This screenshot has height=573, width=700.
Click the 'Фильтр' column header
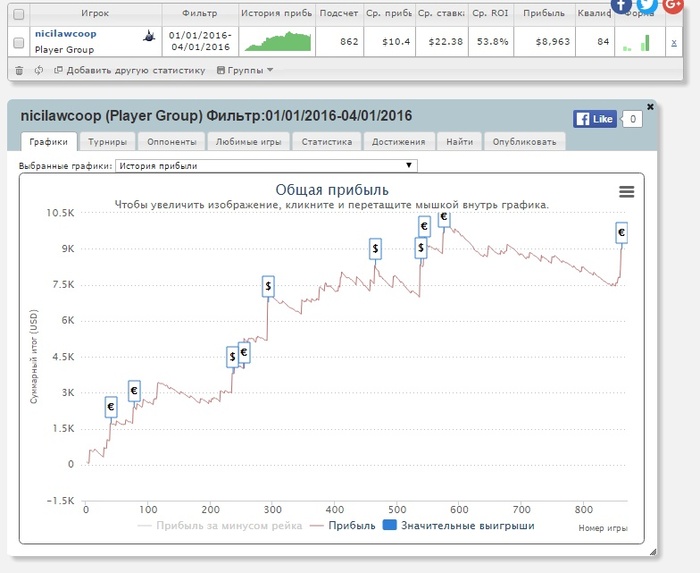tap(200, 13)
